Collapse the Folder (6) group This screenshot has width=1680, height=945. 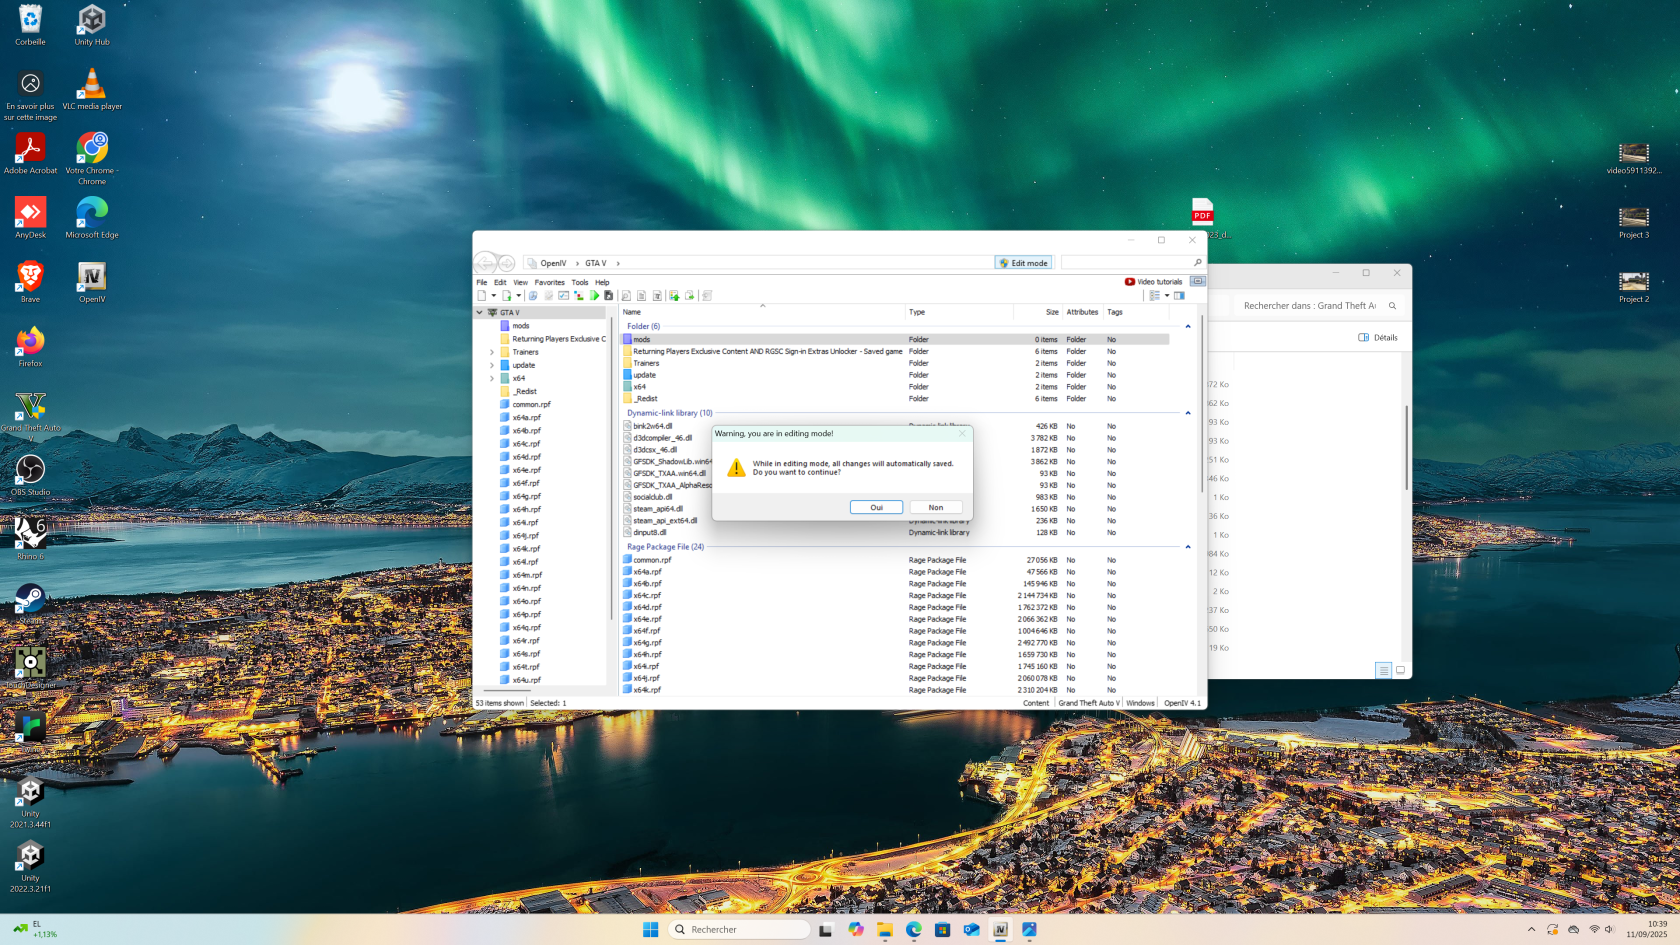pos(1188,327)
